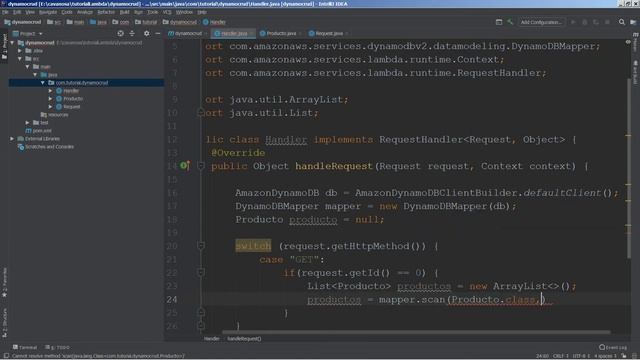Collapse the src folder node

(x=20, y=59)
